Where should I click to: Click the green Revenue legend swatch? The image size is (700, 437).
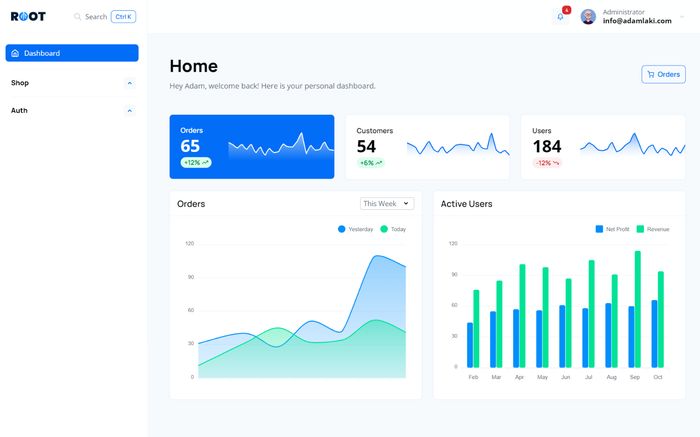pos(640,229)
